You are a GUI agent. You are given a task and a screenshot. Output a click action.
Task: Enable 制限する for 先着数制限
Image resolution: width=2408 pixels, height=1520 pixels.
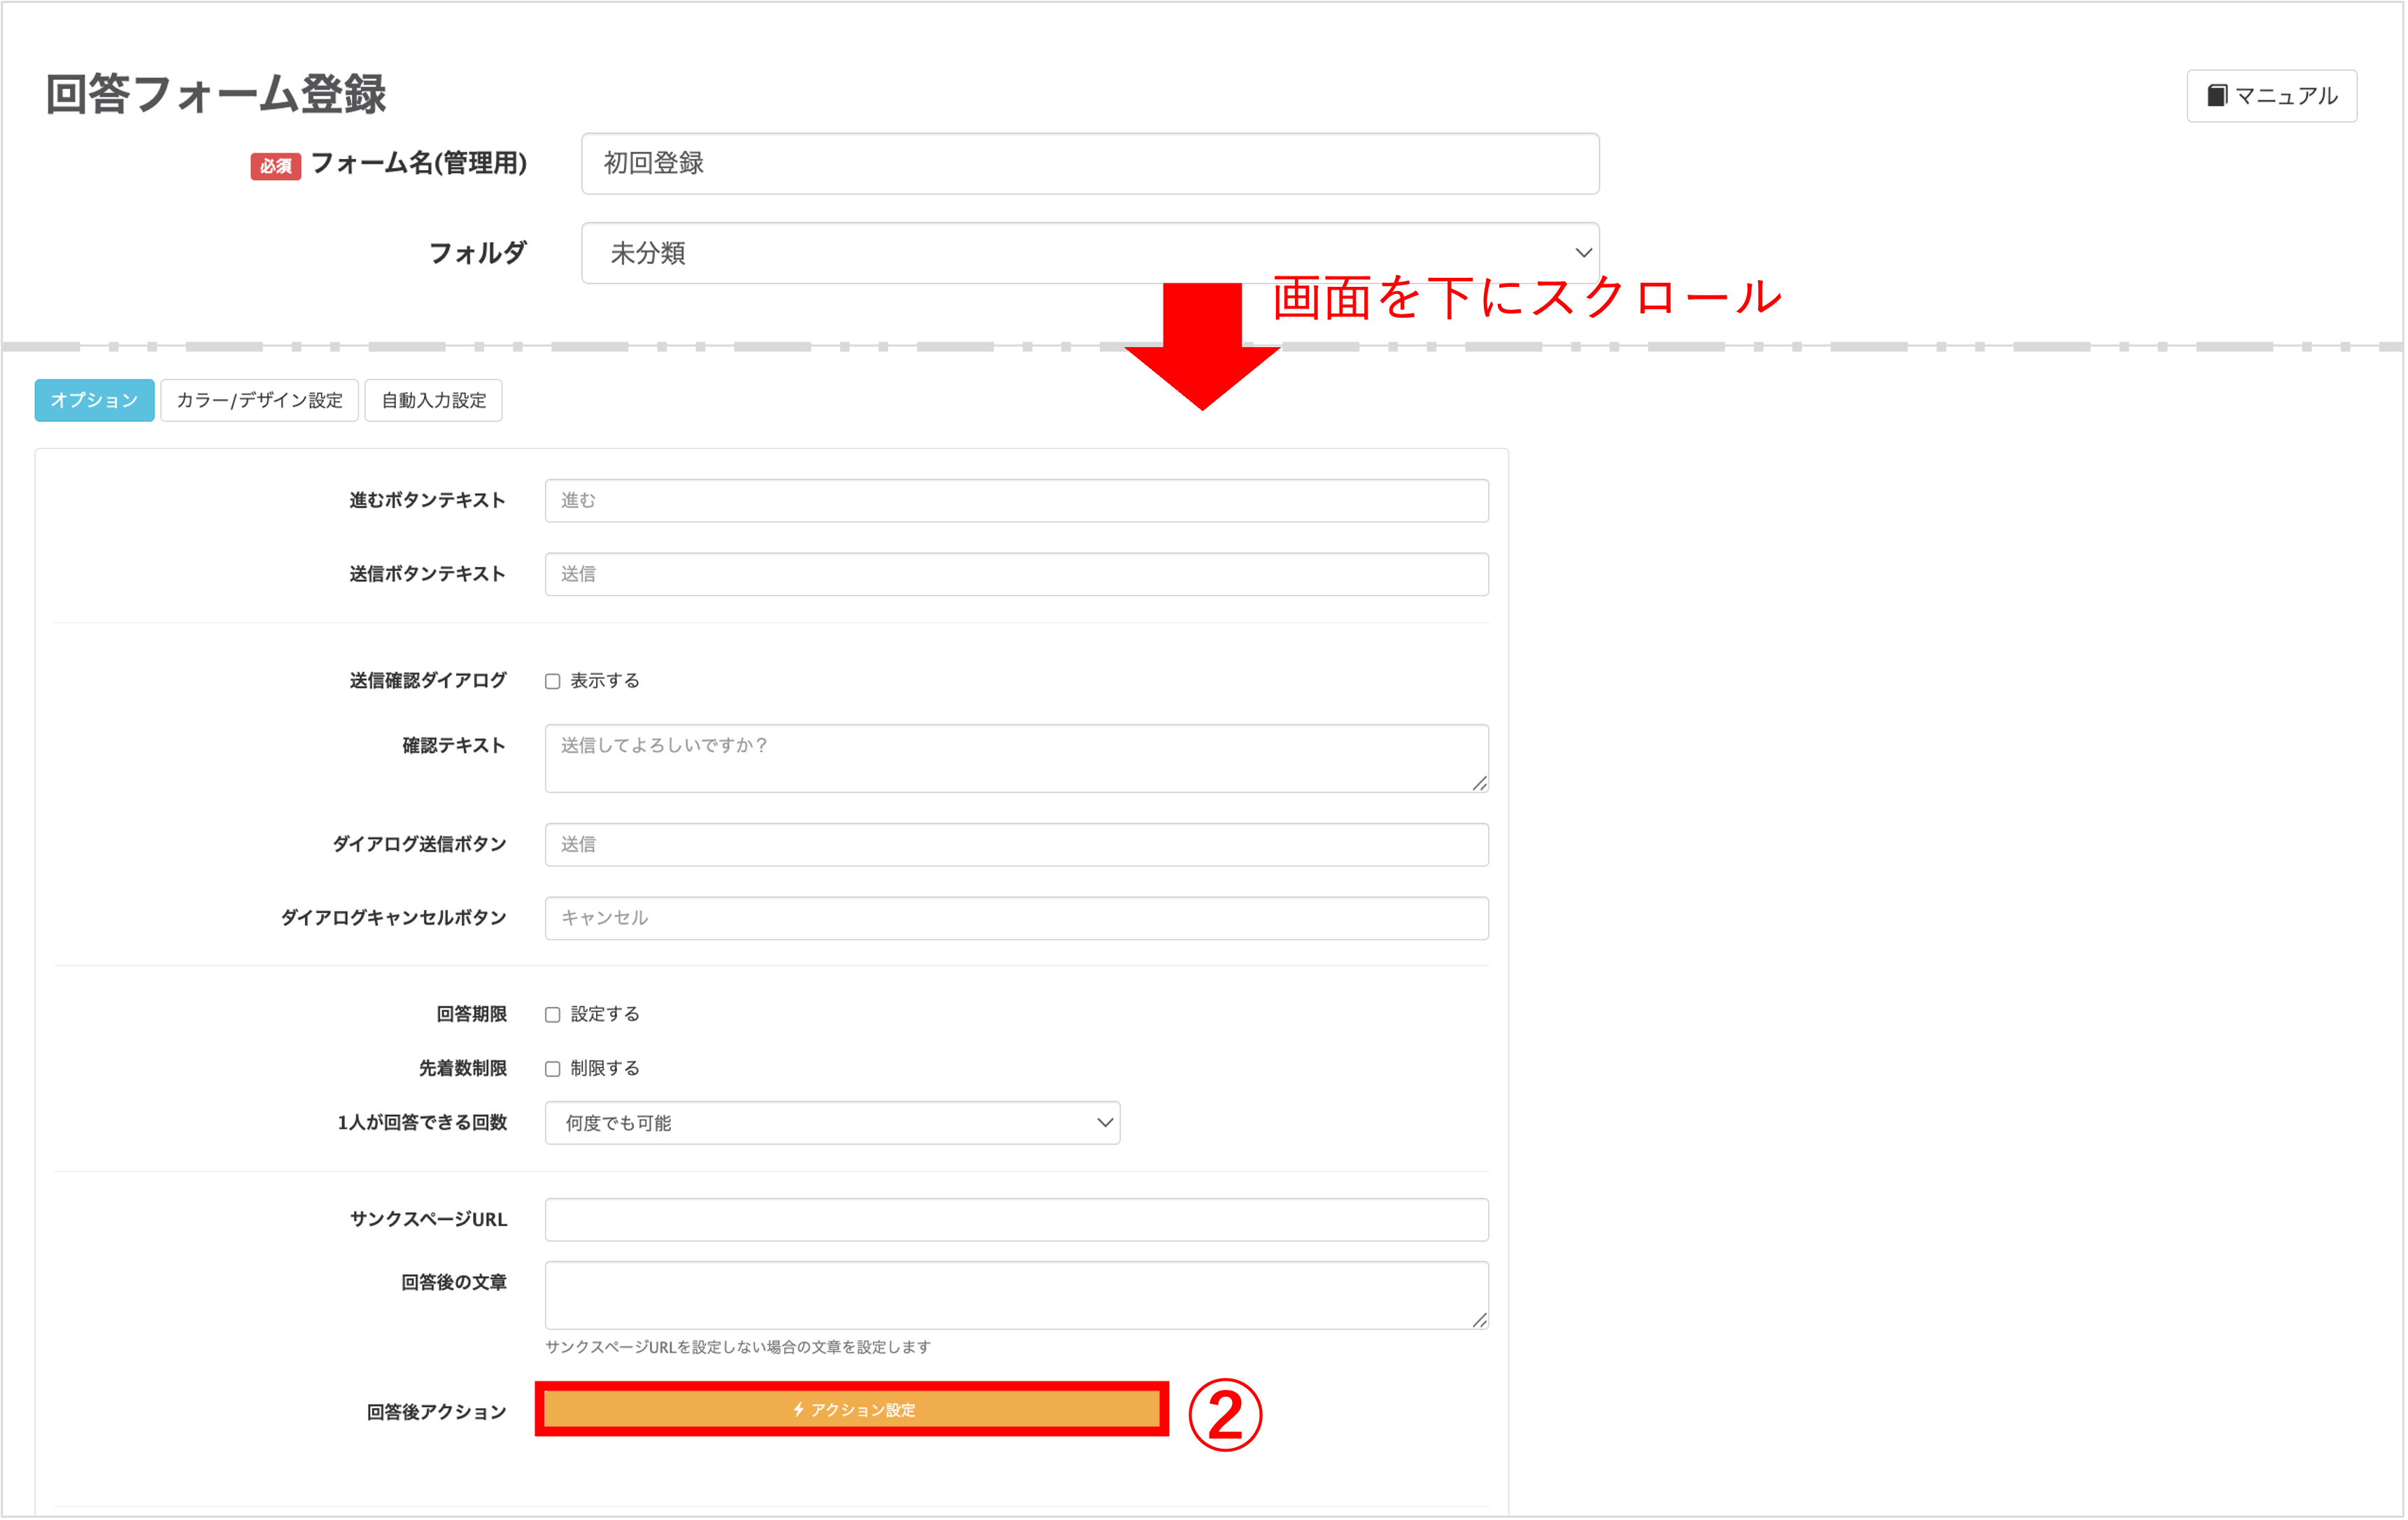(x=552, y=1068)
